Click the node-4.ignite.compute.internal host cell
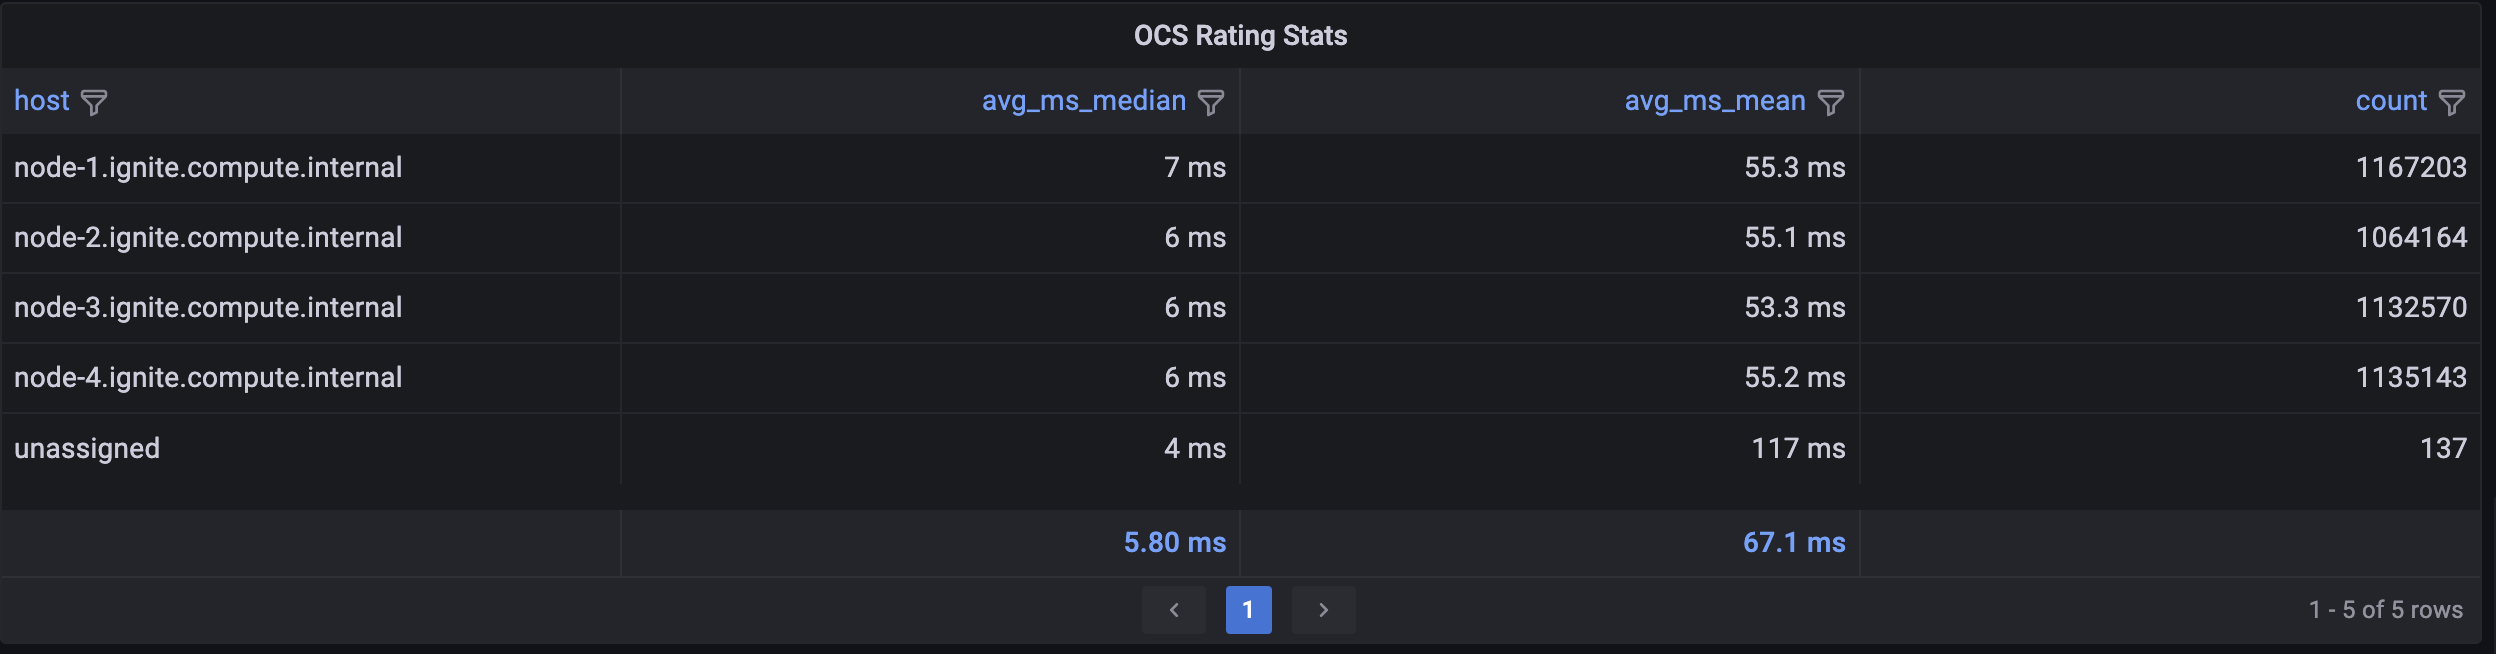 click(208, 378)
